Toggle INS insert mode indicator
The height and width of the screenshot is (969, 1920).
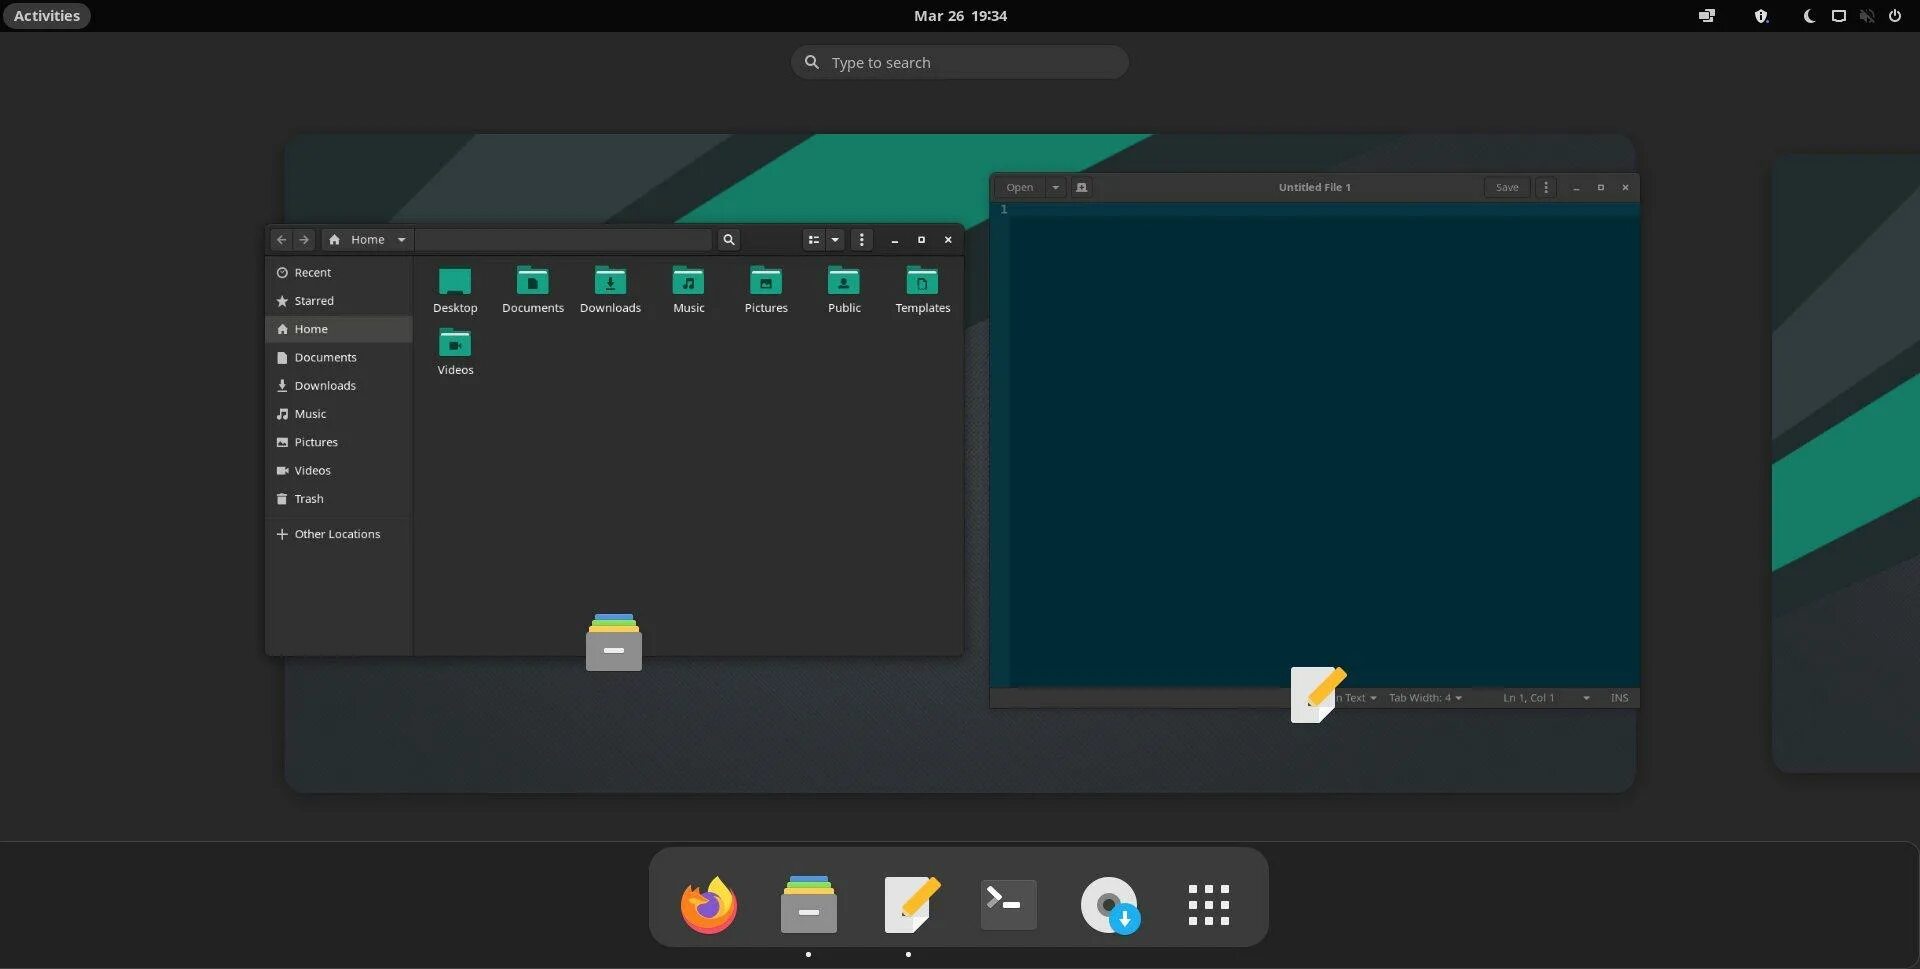(1619, 698)
